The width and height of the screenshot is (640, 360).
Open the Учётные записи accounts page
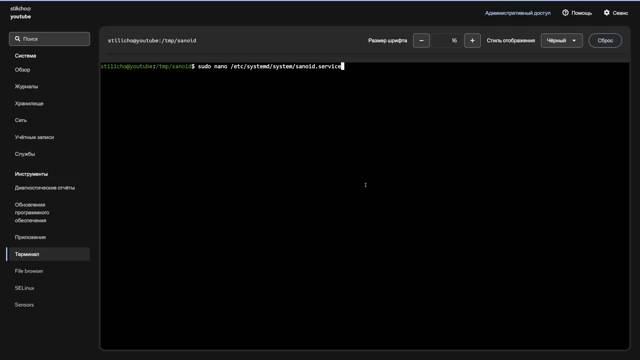click(34, 137)
